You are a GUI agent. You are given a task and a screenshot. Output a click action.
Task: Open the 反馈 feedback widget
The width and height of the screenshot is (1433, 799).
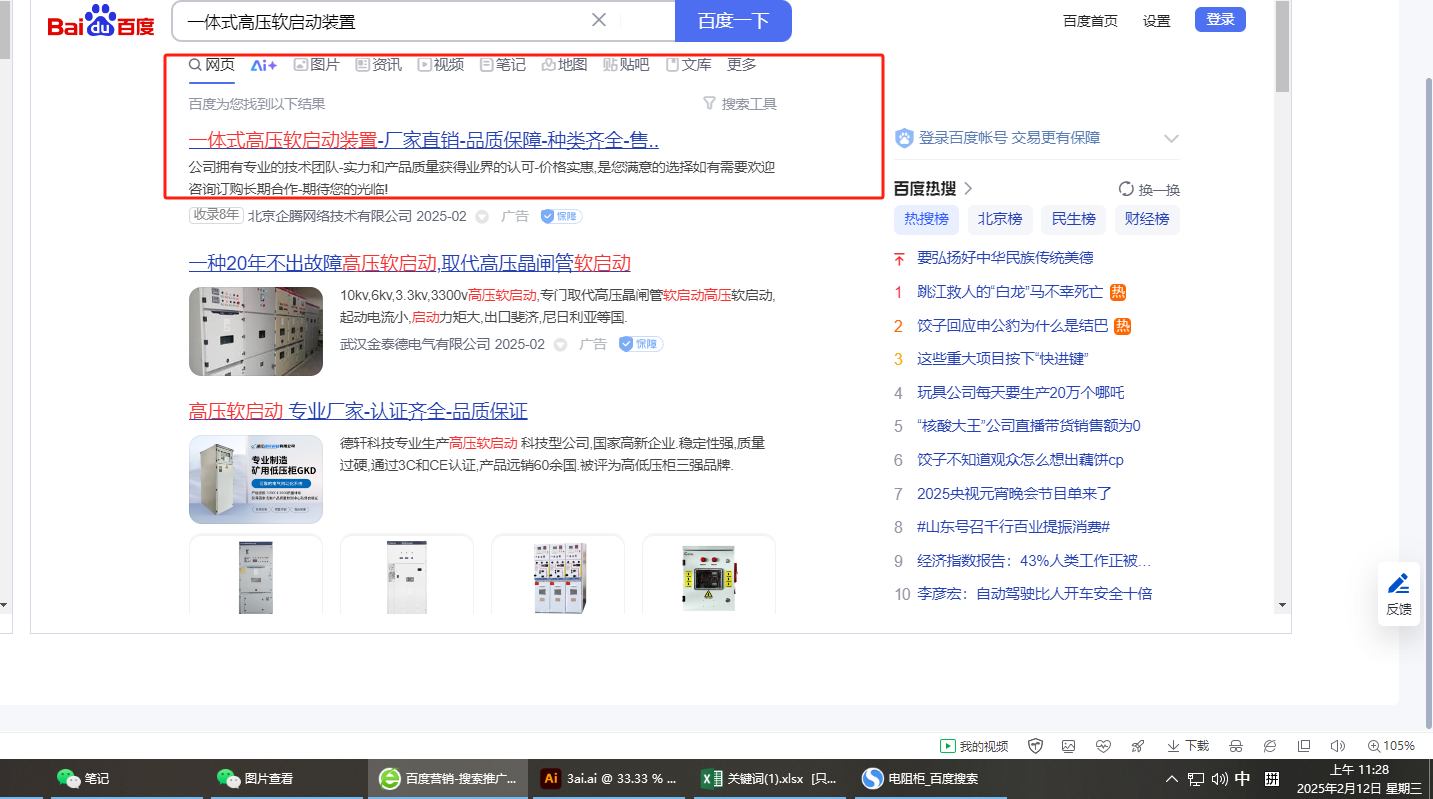[1398, 594]
